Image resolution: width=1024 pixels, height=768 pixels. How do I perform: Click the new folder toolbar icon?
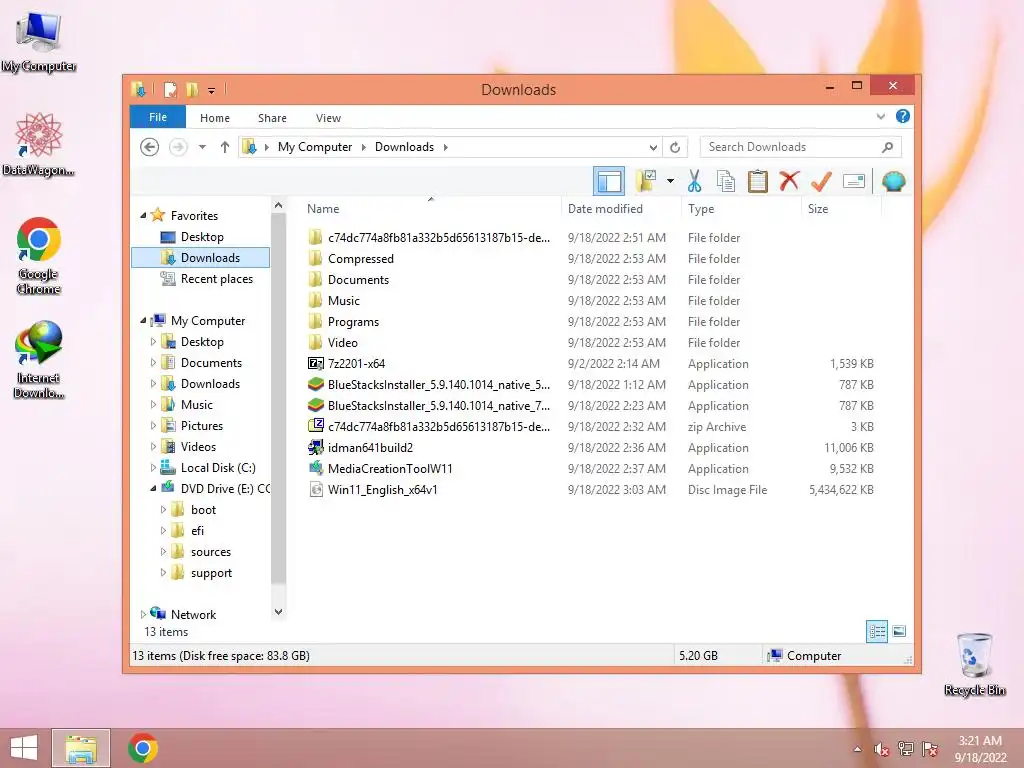click(x=646, y=181)
